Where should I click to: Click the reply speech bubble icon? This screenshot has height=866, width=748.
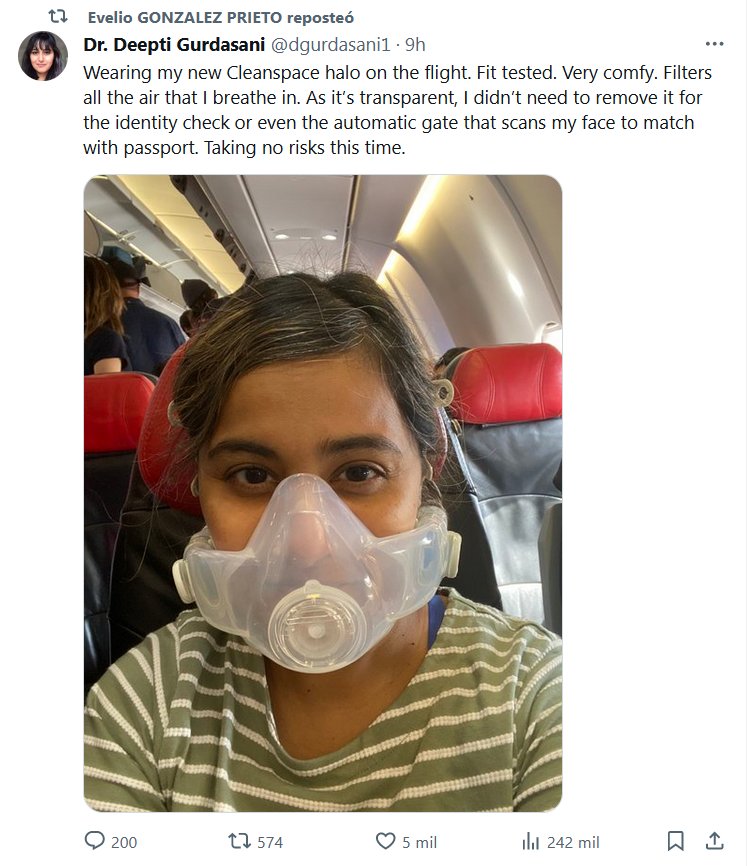click(x=95, y=841)
